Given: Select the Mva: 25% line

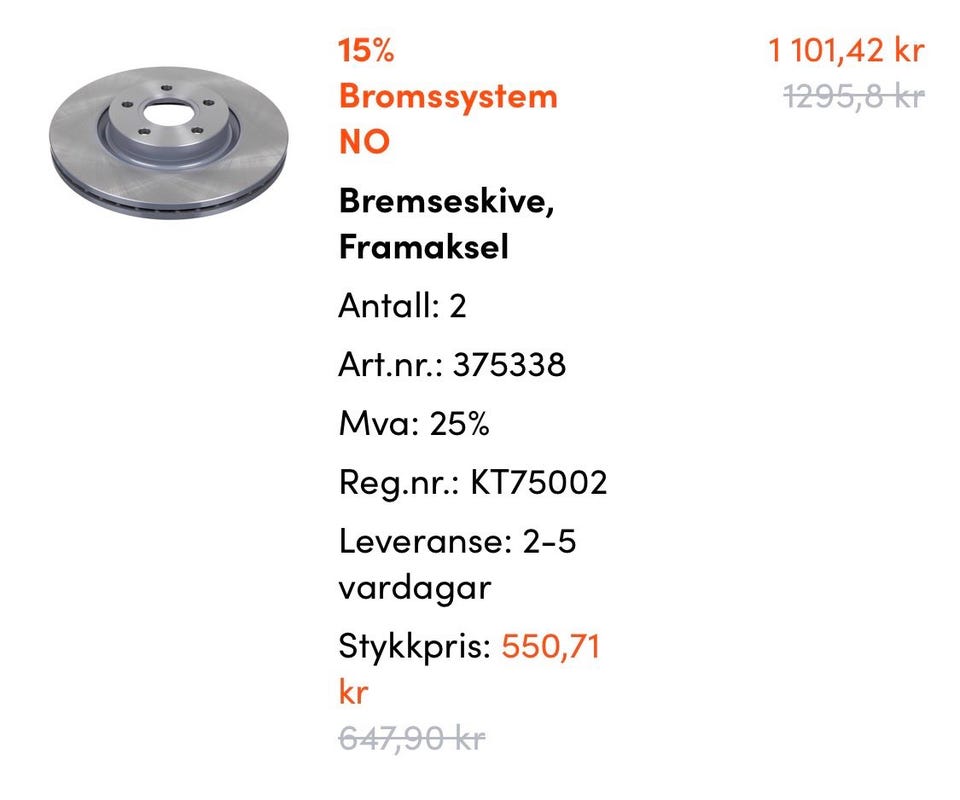Looking at the screenshot, I should tap(414, 423).
